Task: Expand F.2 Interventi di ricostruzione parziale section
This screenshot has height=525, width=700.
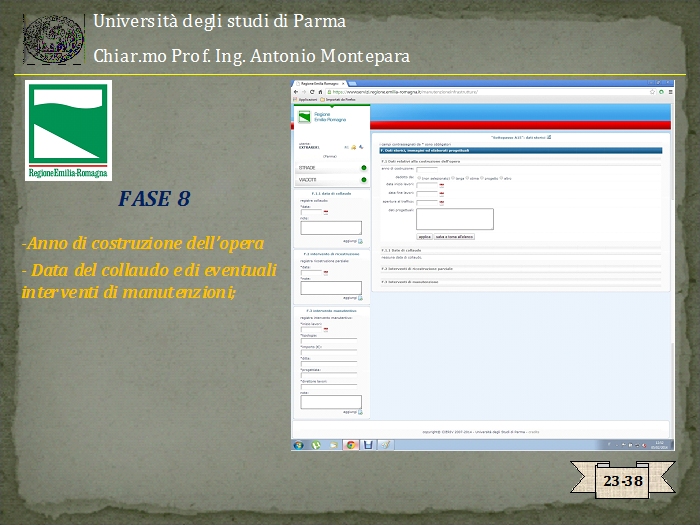Action: click(x=420, y=268)
